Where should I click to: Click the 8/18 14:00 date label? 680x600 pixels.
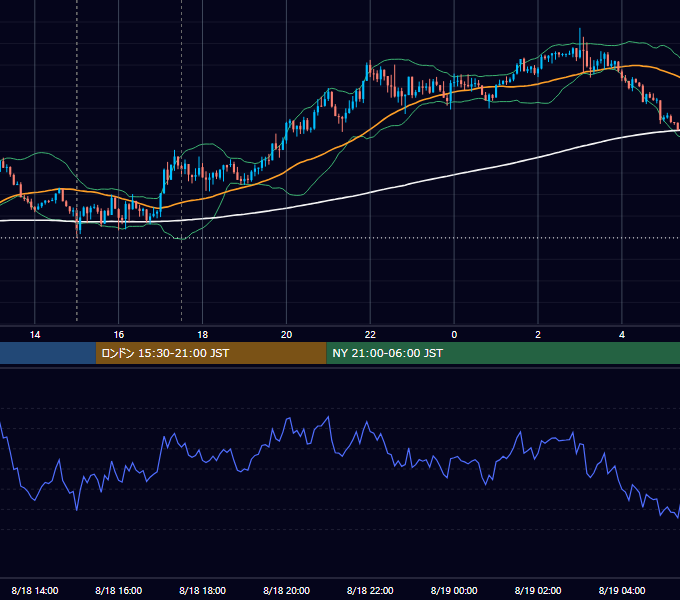click(x=35, y=590)
